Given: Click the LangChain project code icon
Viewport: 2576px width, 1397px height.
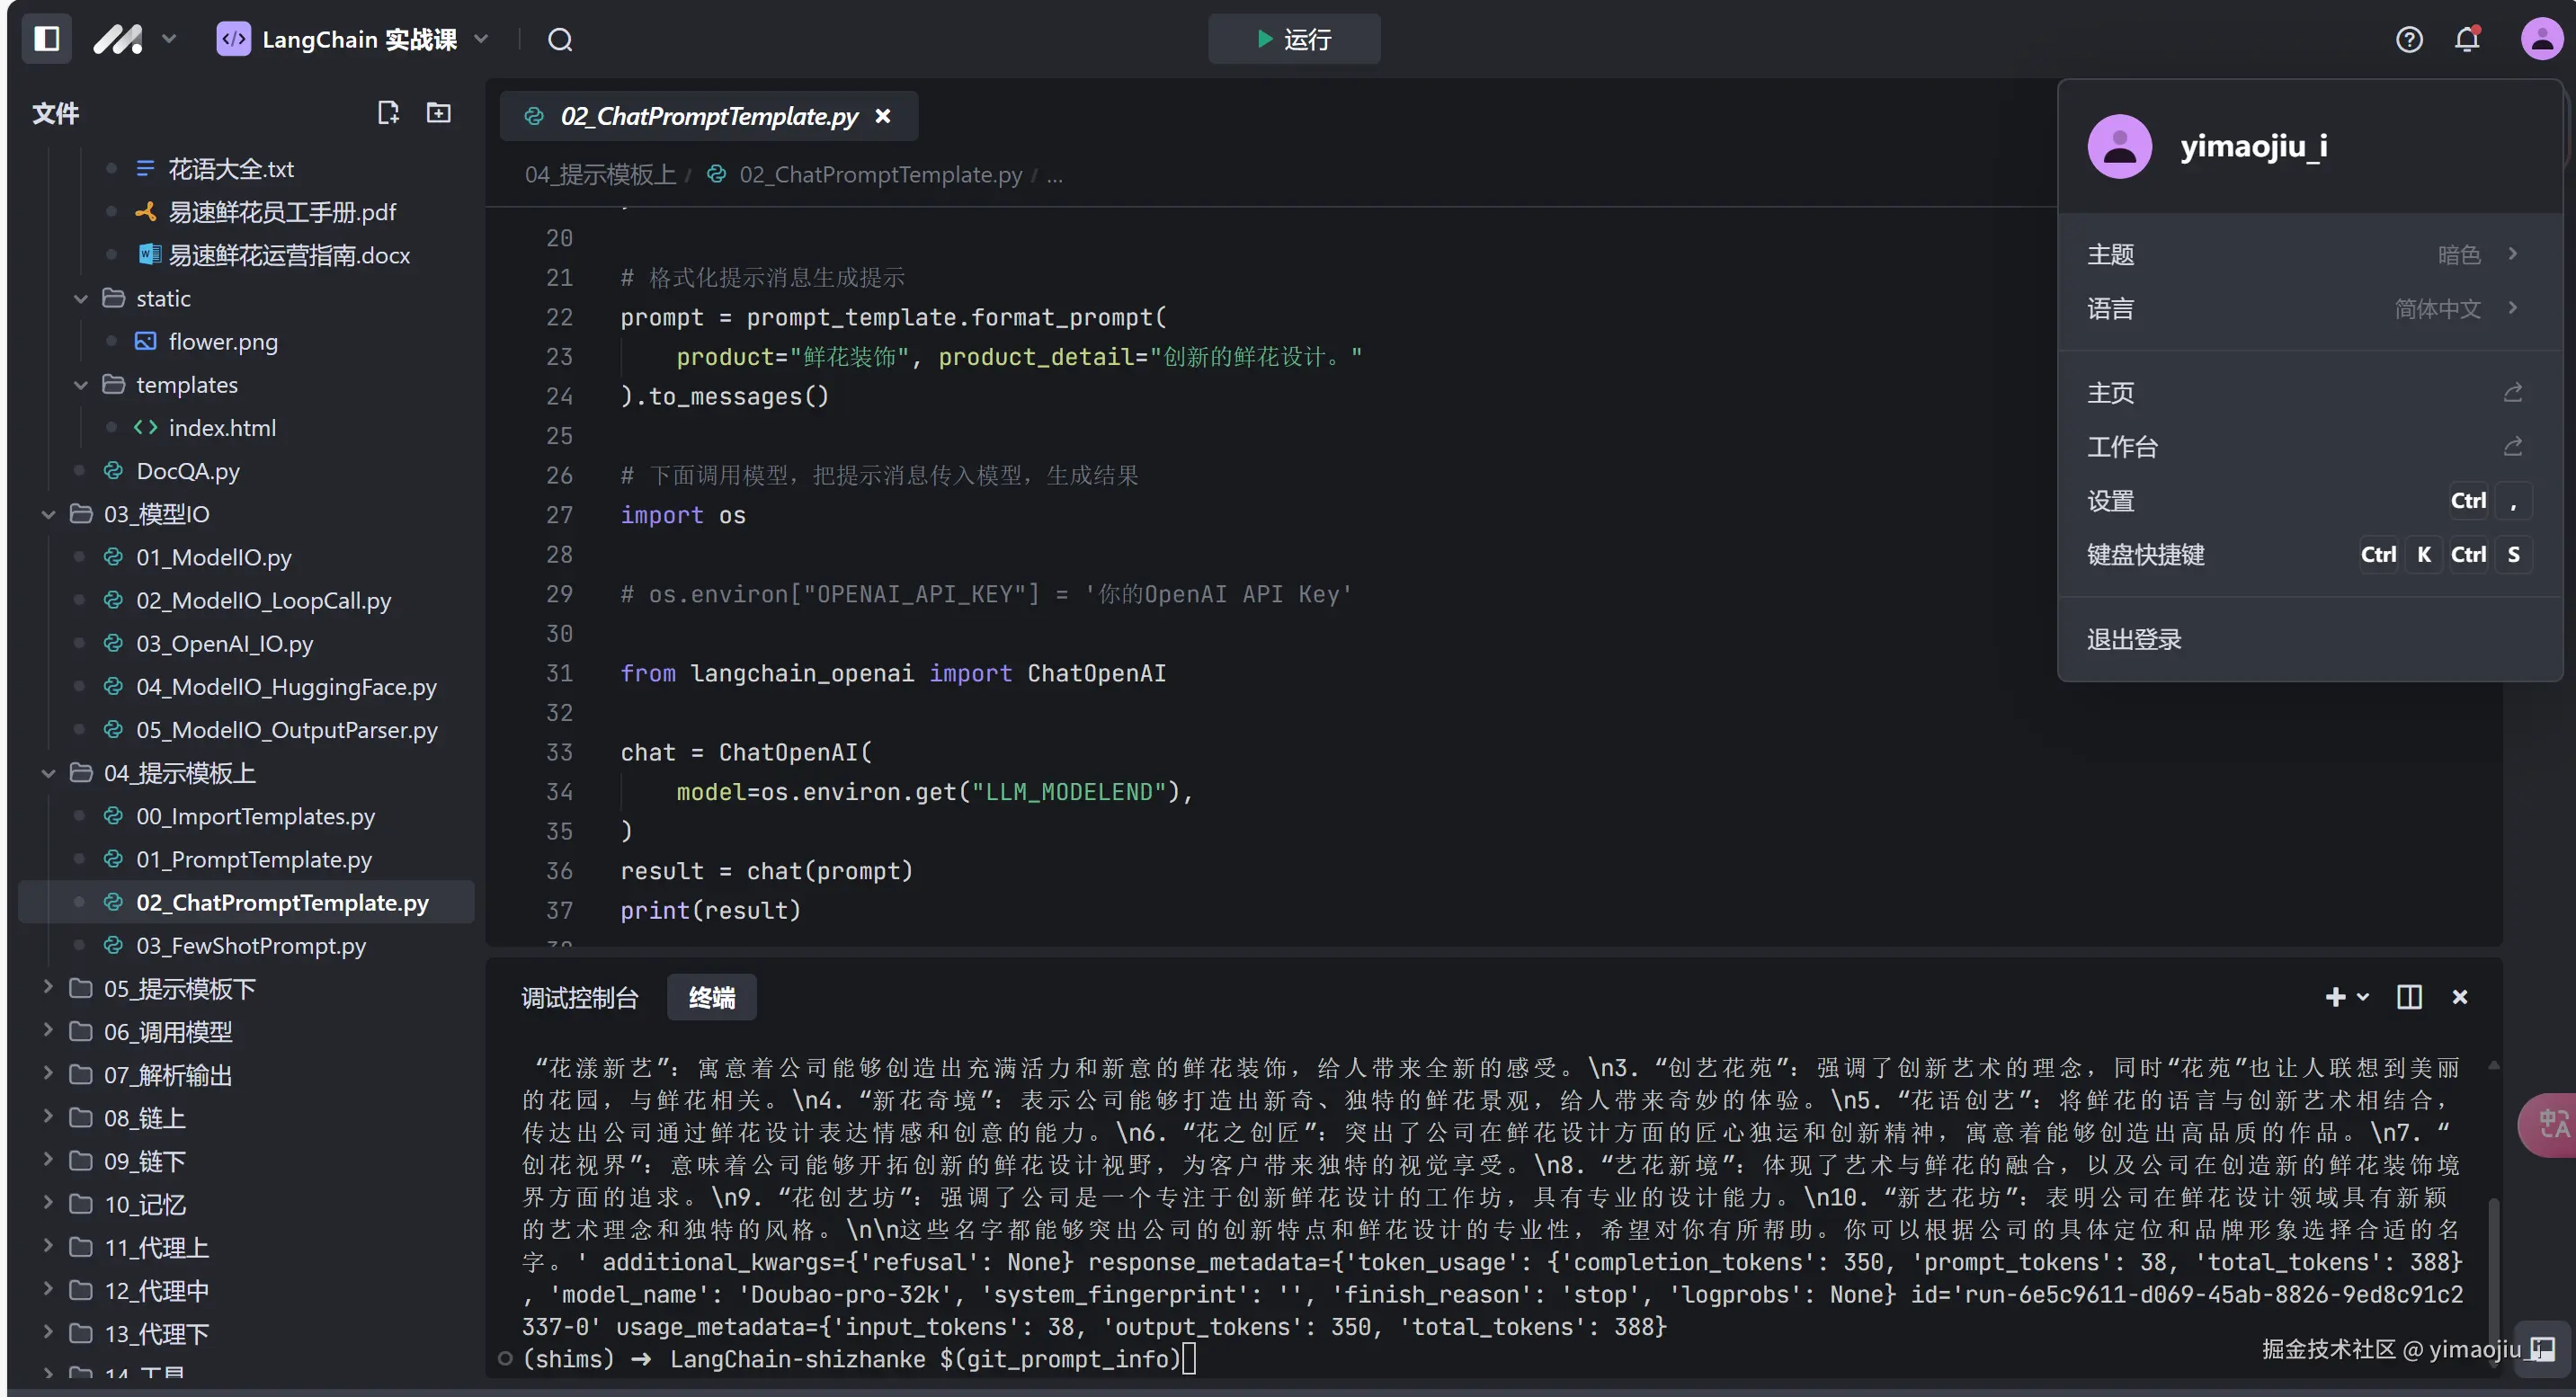Looking at the screenshot, I should tap(233, 39).
